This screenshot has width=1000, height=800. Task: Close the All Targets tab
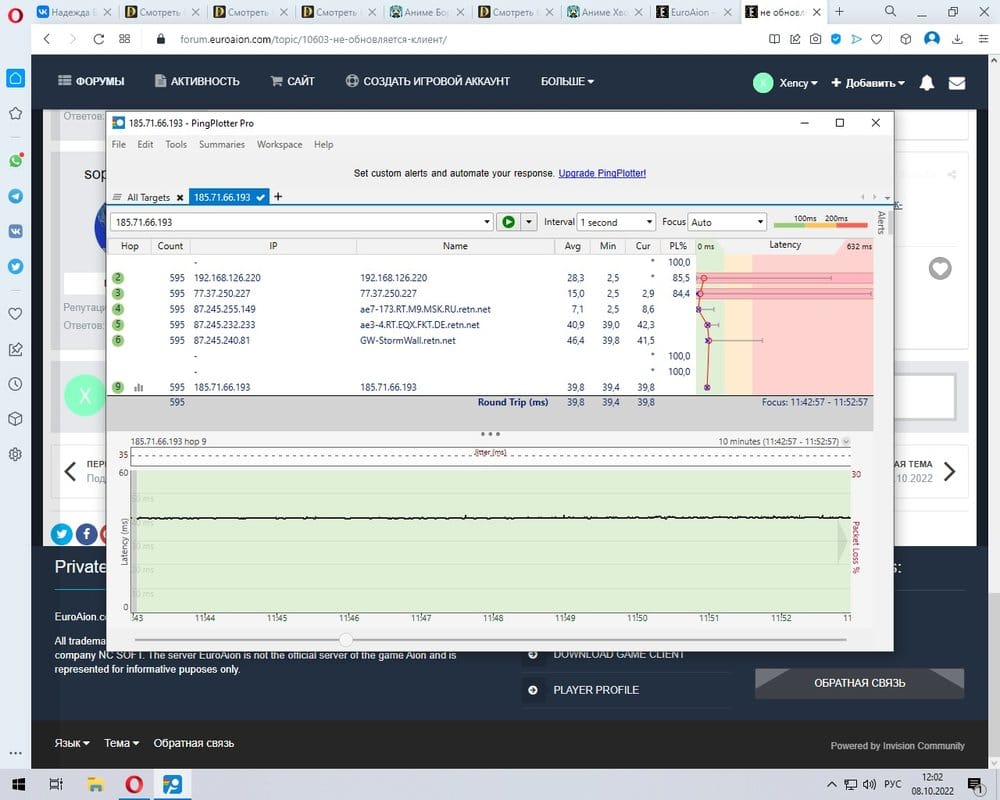pyautogui.click(x=180, y=198)
